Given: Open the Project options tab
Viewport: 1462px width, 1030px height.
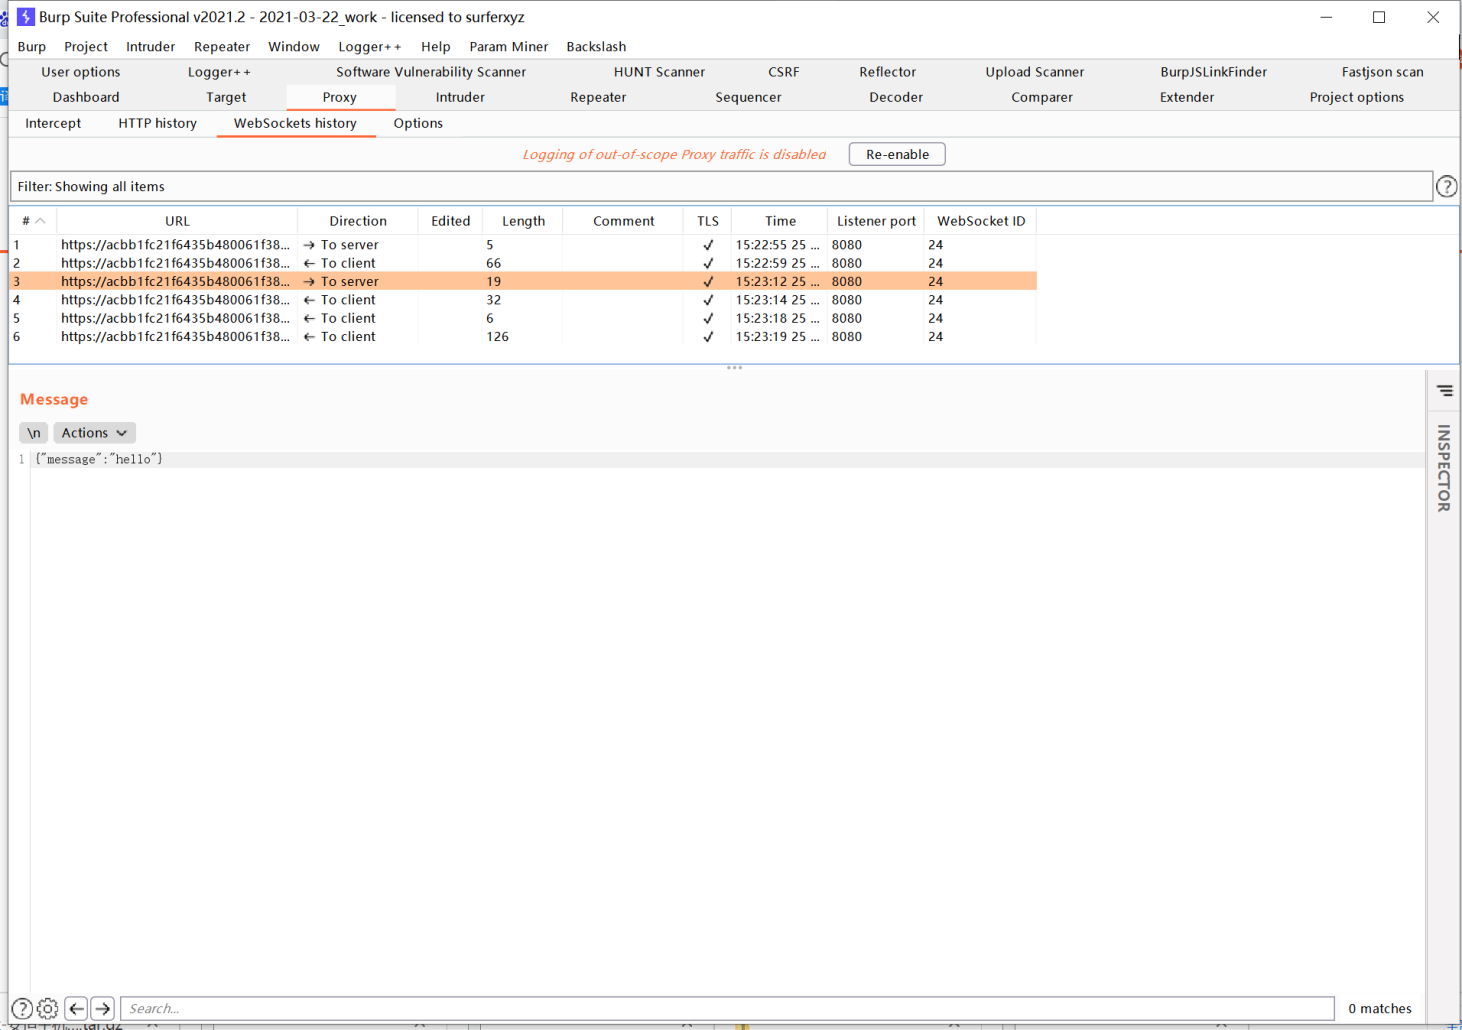Looking at the screenshot, I should tap(1357, 97).
